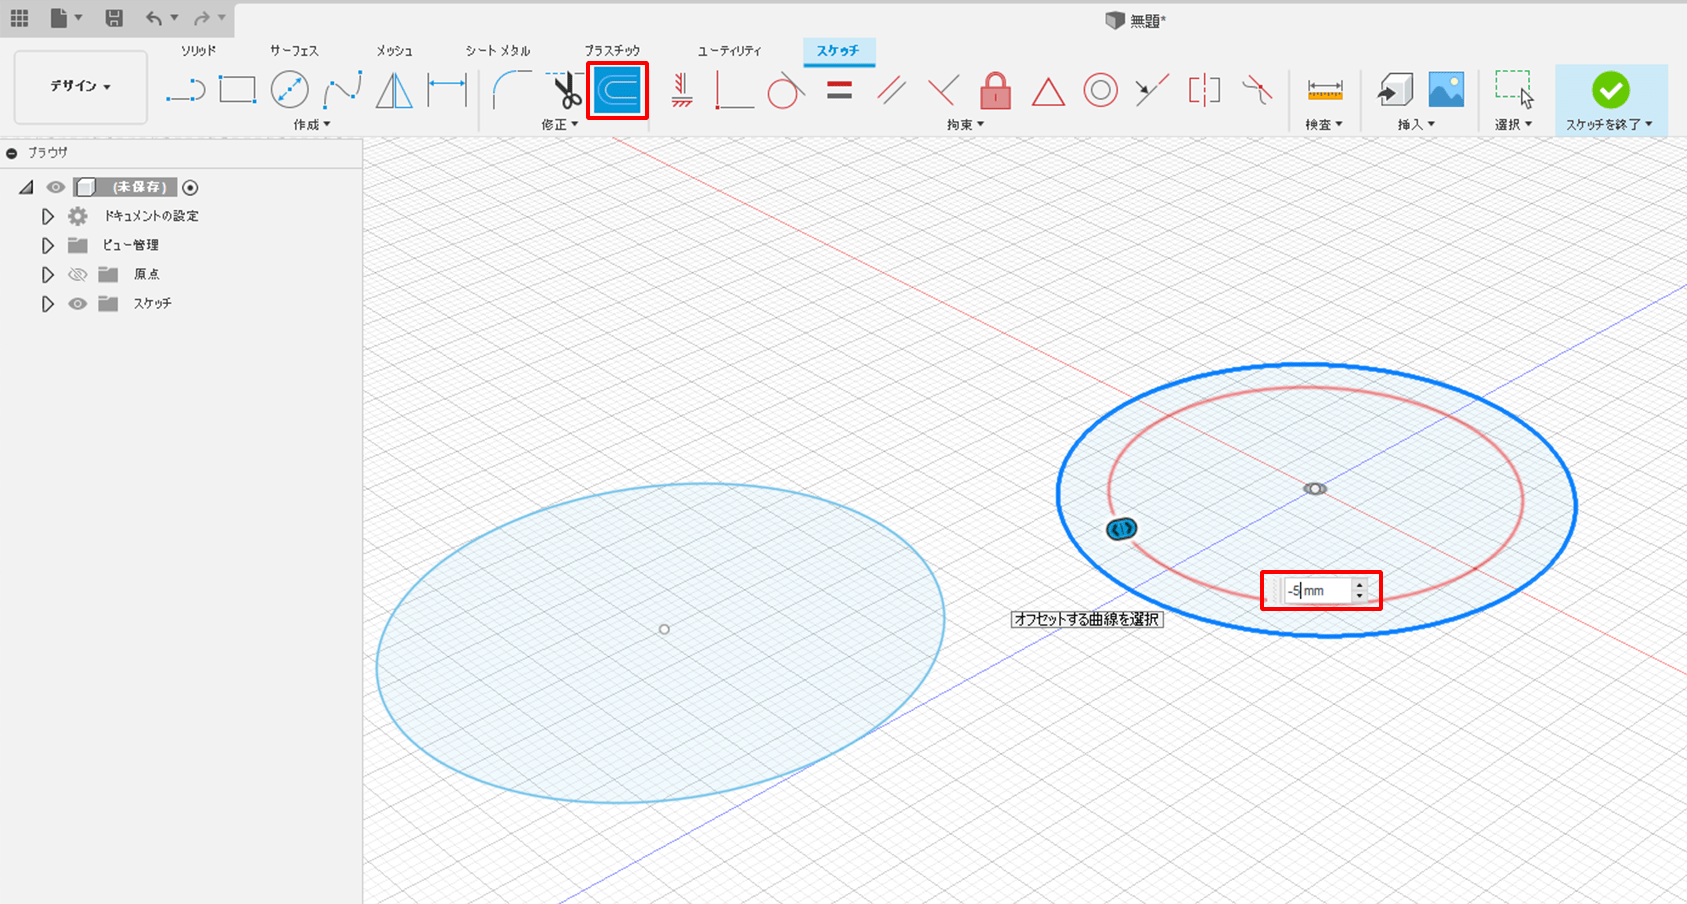Activate the (未保存) component radio button
1687x904 pixels.
[x=190, y=188]
